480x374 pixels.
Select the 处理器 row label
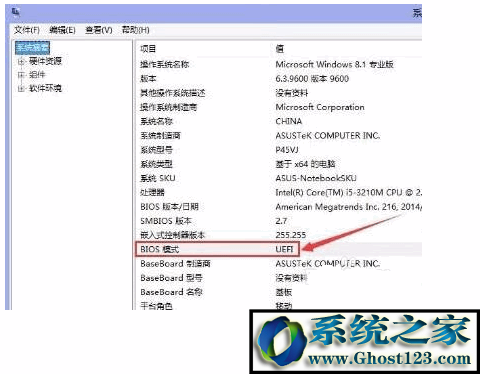tap(152, 193)
